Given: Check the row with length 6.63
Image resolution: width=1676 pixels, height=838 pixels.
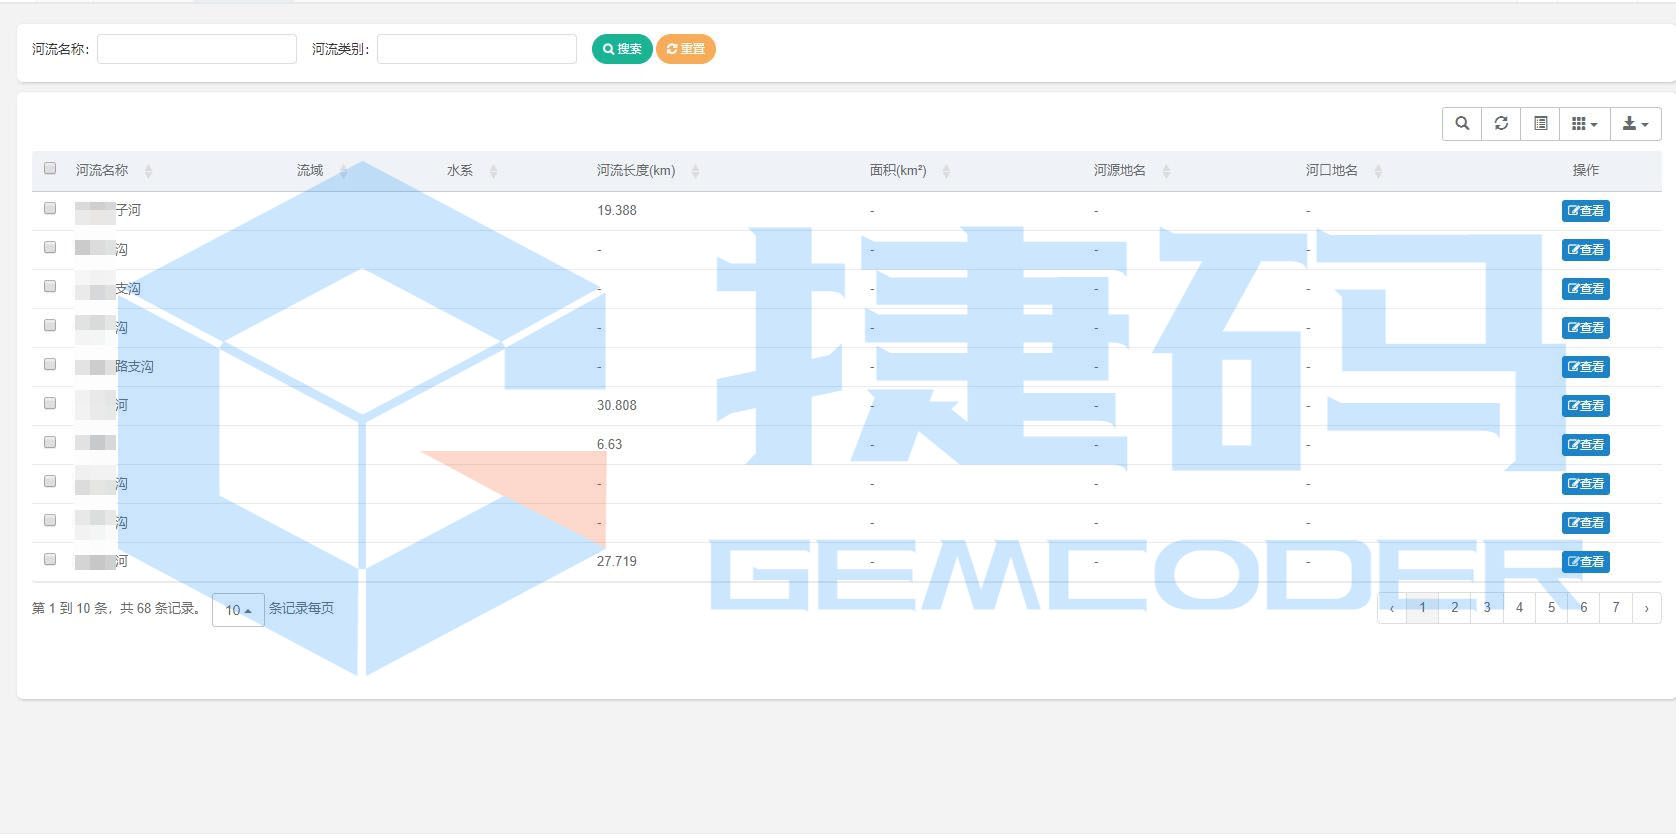Looking at the screenshot, I should [50, 442].
